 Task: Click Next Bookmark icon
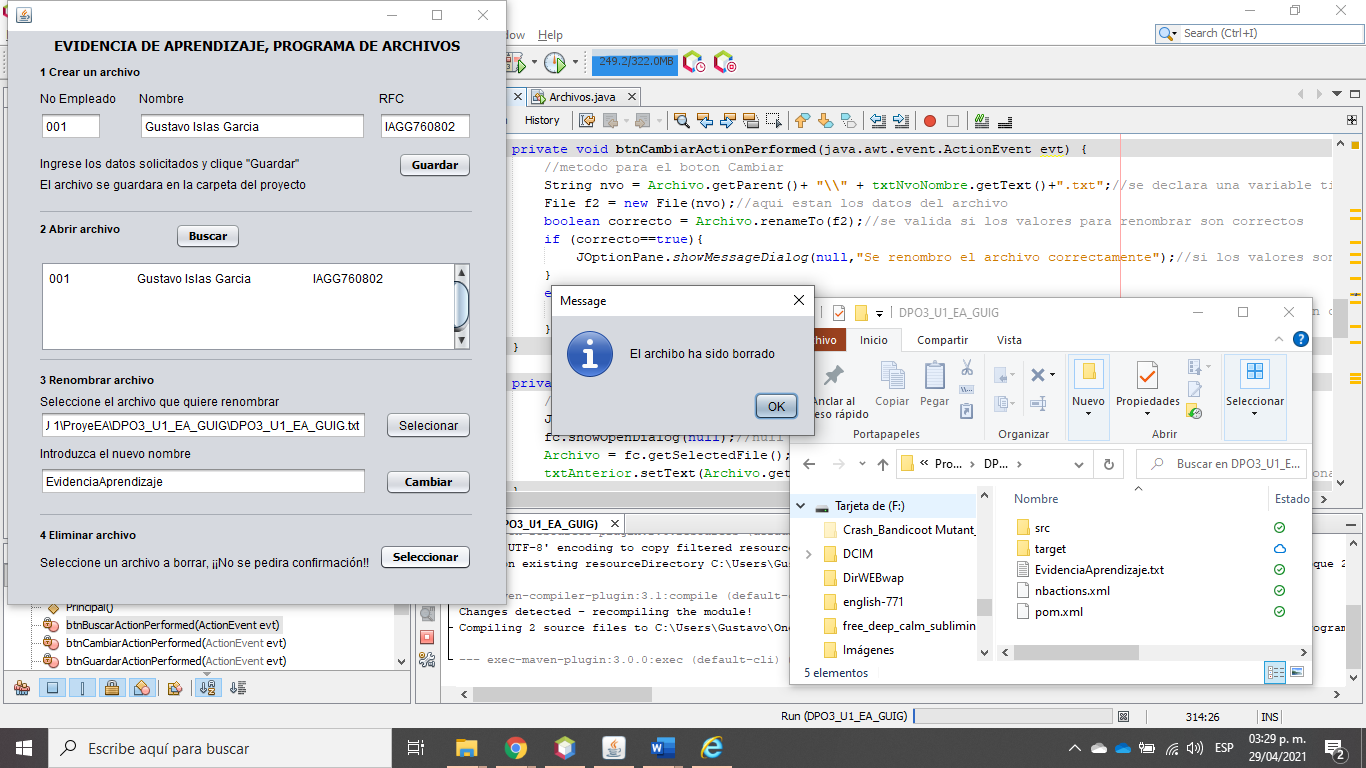pos(825,121)
